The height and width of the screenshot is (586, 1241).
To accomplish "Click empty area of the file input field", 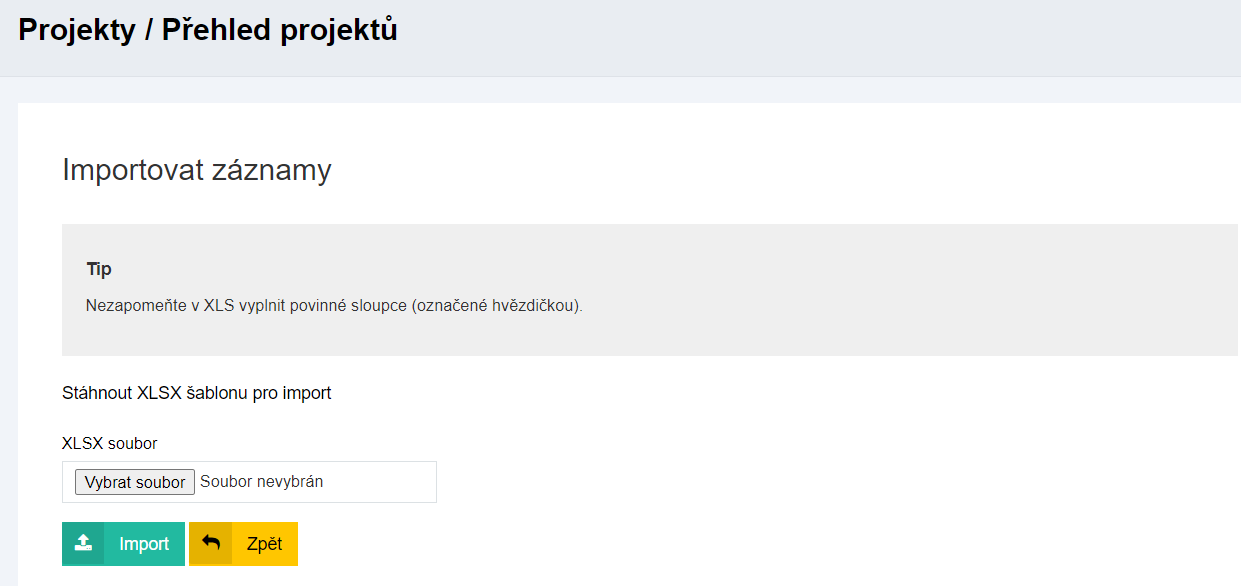I will point(385,482).
